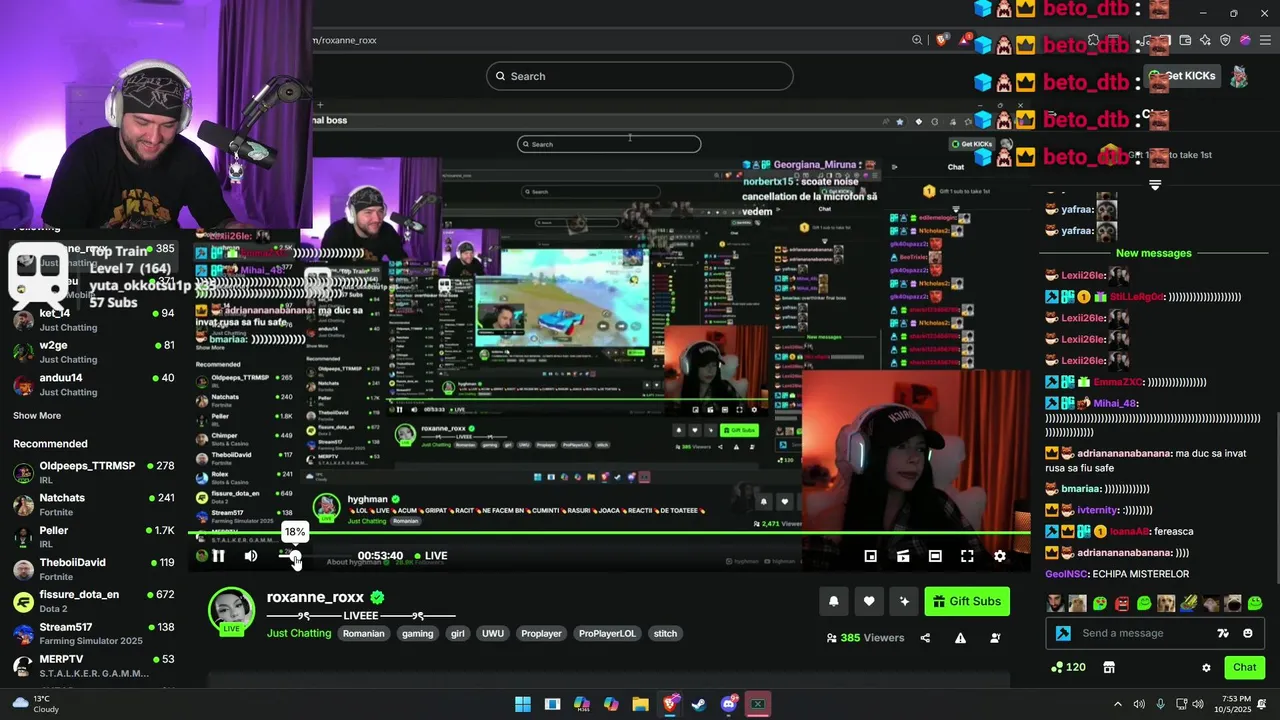Open the browser hamburger menu
The image size is (1280, 720).
pyautogui.click(x=1265, y=40)
